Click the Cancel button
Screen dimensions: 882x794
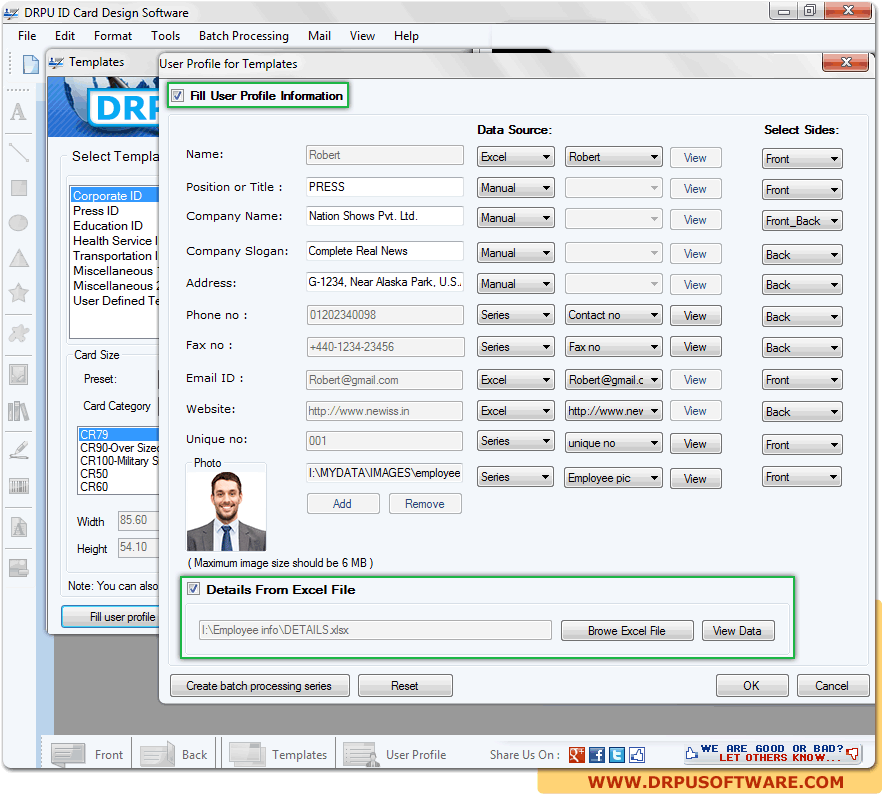click(x=832, y=686)
